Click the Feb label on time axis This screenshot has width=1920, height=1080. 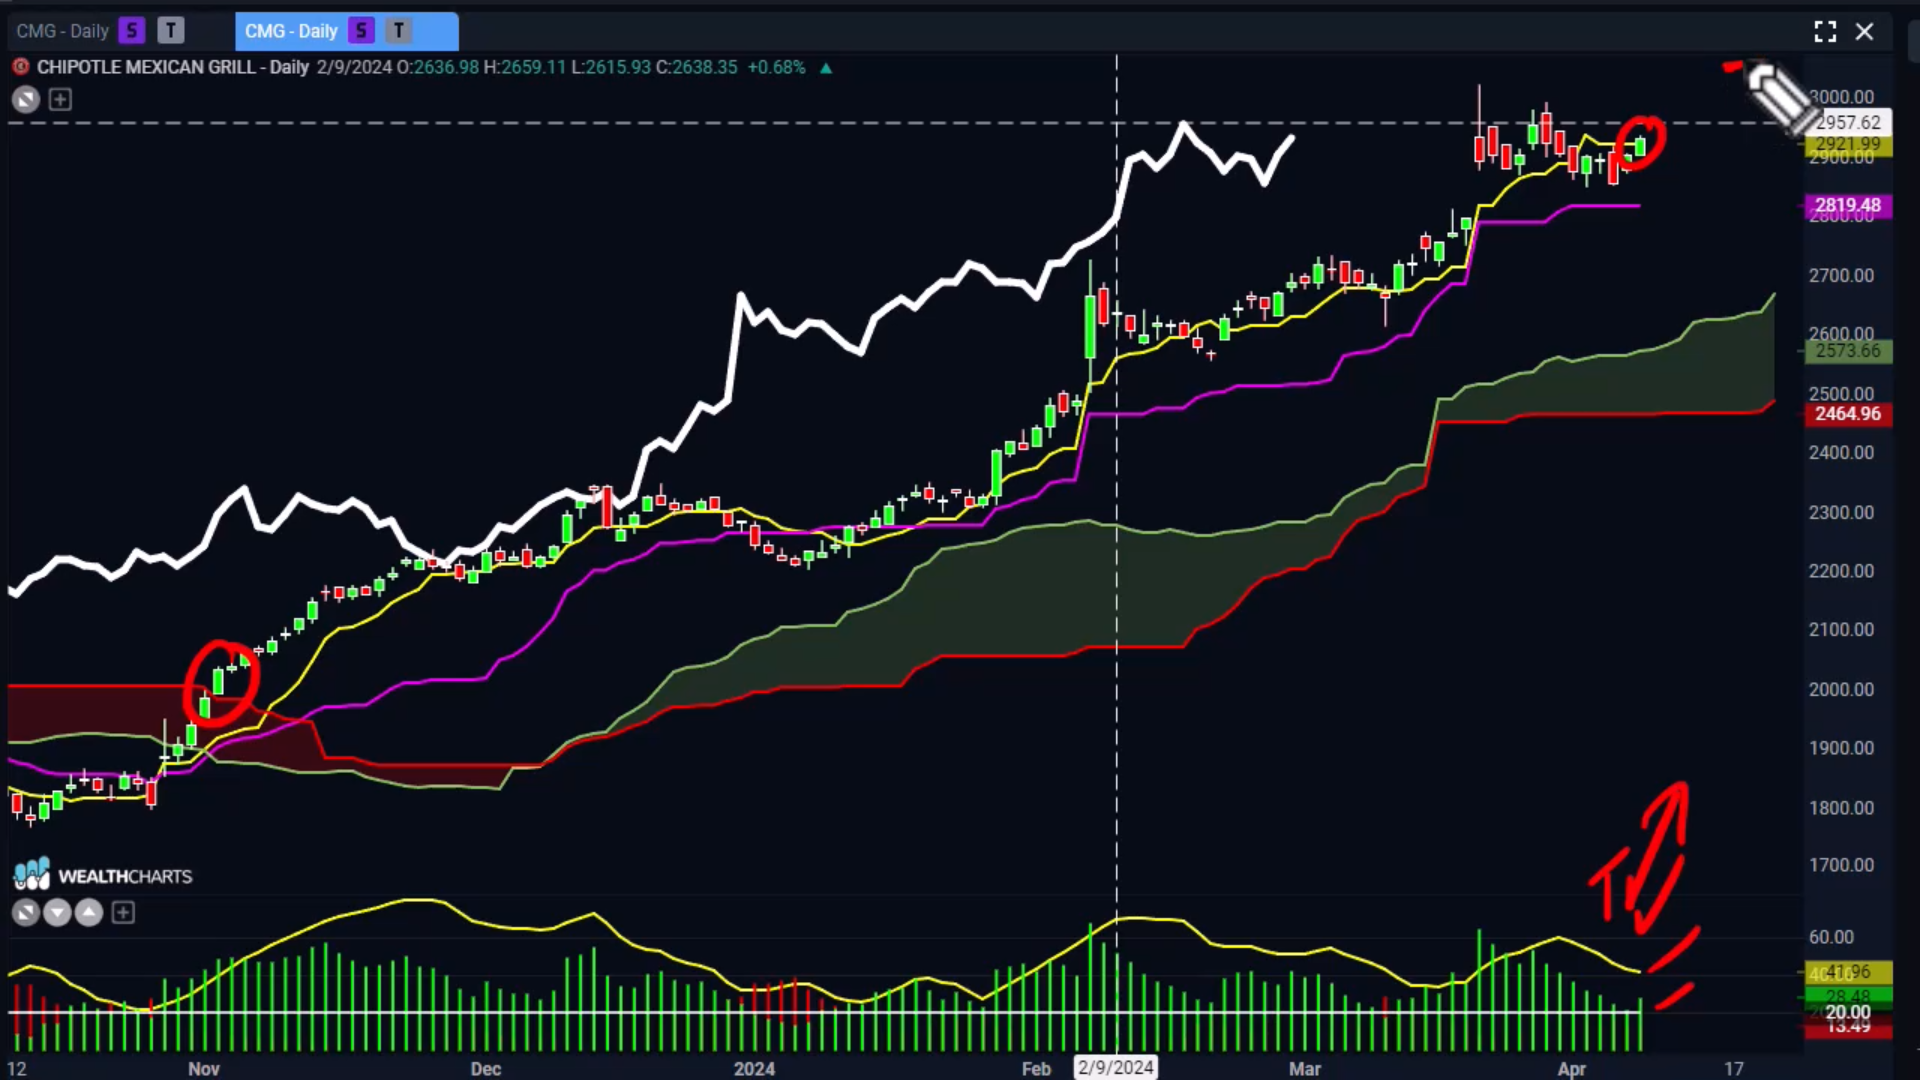pos(1036,1069)
